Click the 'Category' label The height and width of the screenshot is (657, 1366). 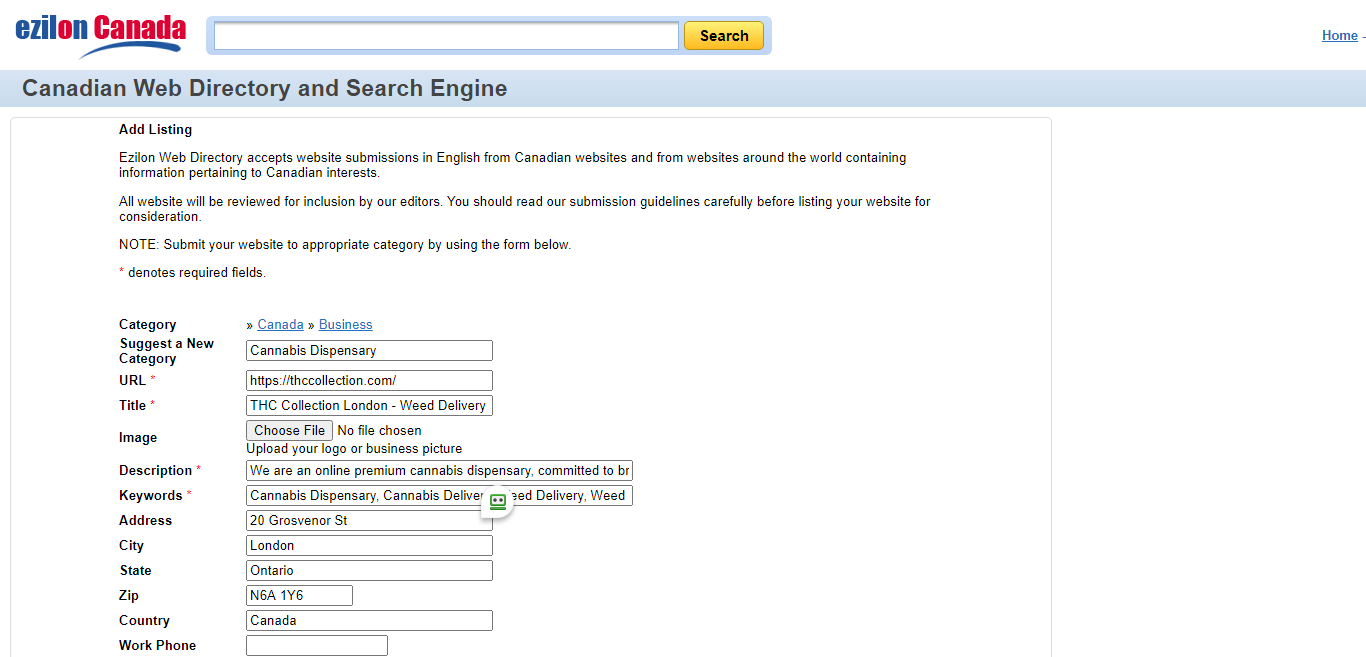click(148, 325)
